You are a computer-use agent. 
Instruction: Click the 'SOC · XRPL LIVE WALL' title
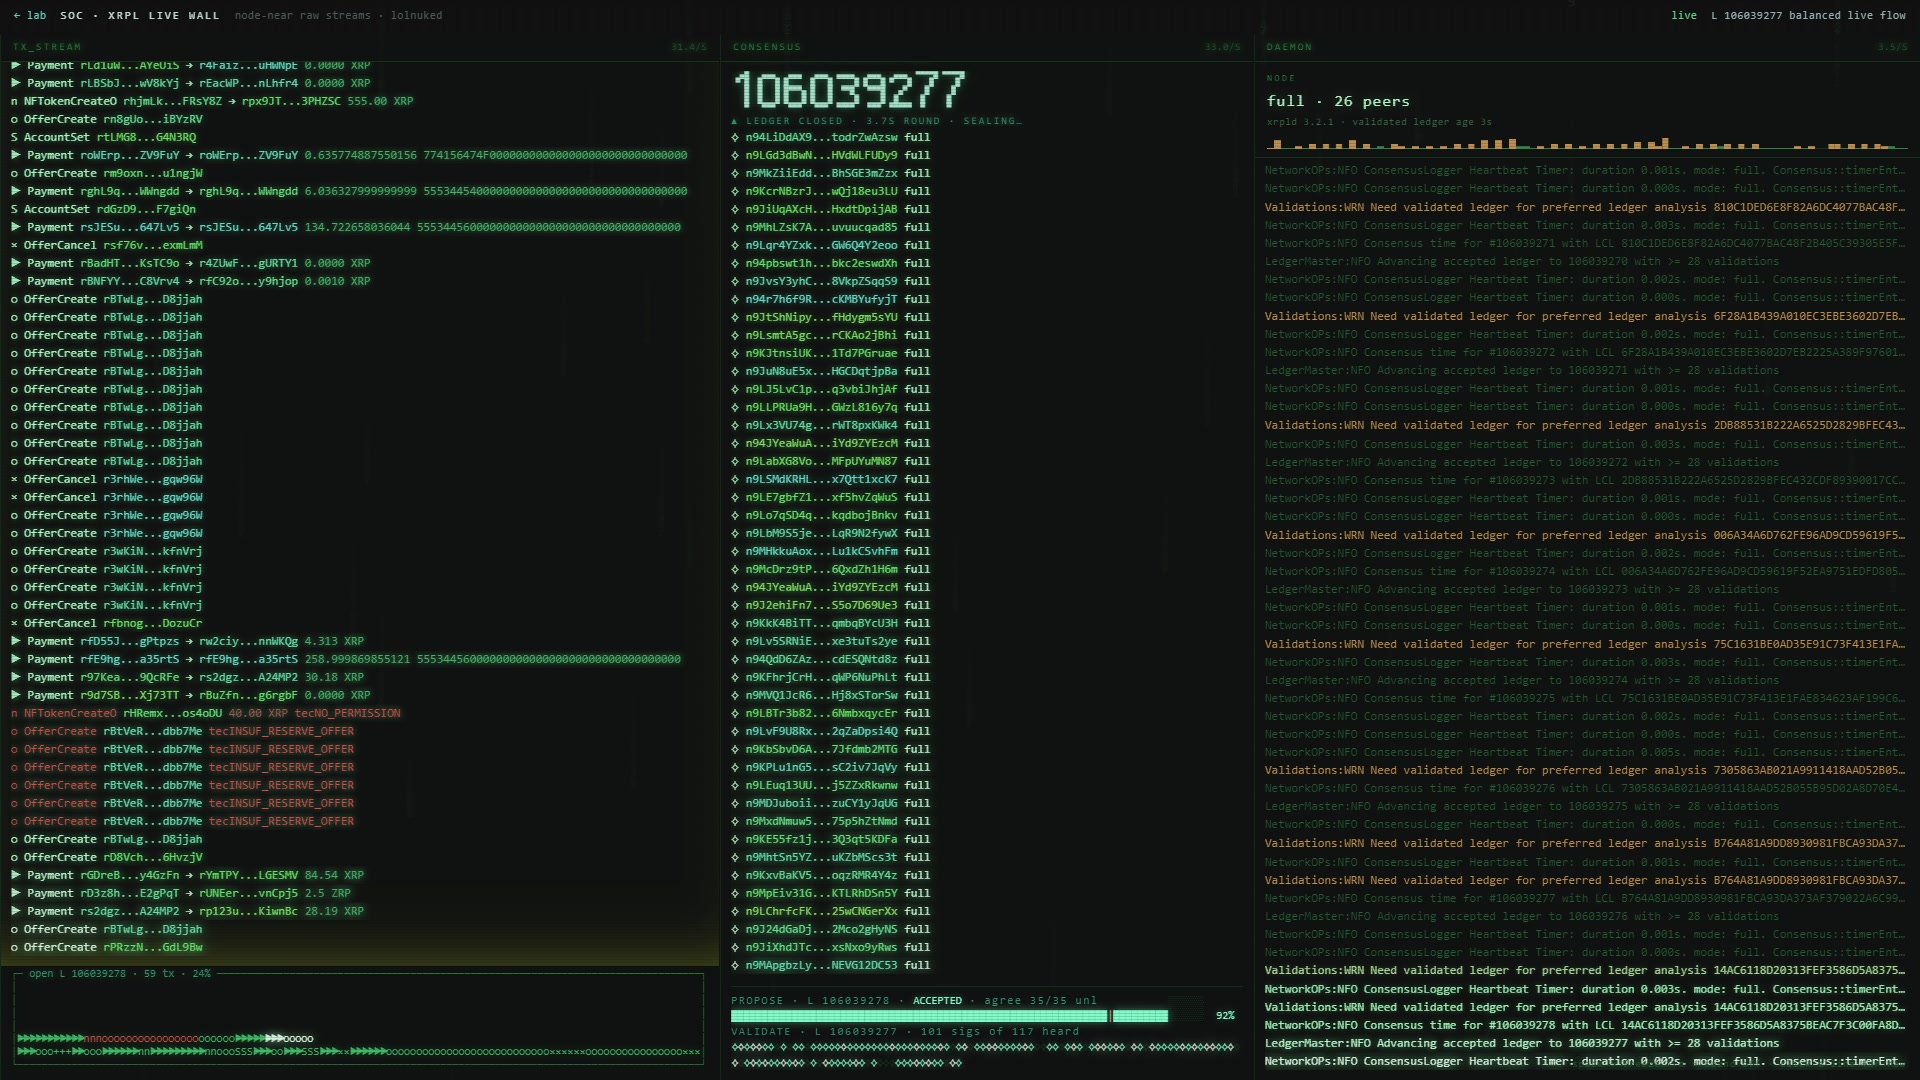[139, 15]
